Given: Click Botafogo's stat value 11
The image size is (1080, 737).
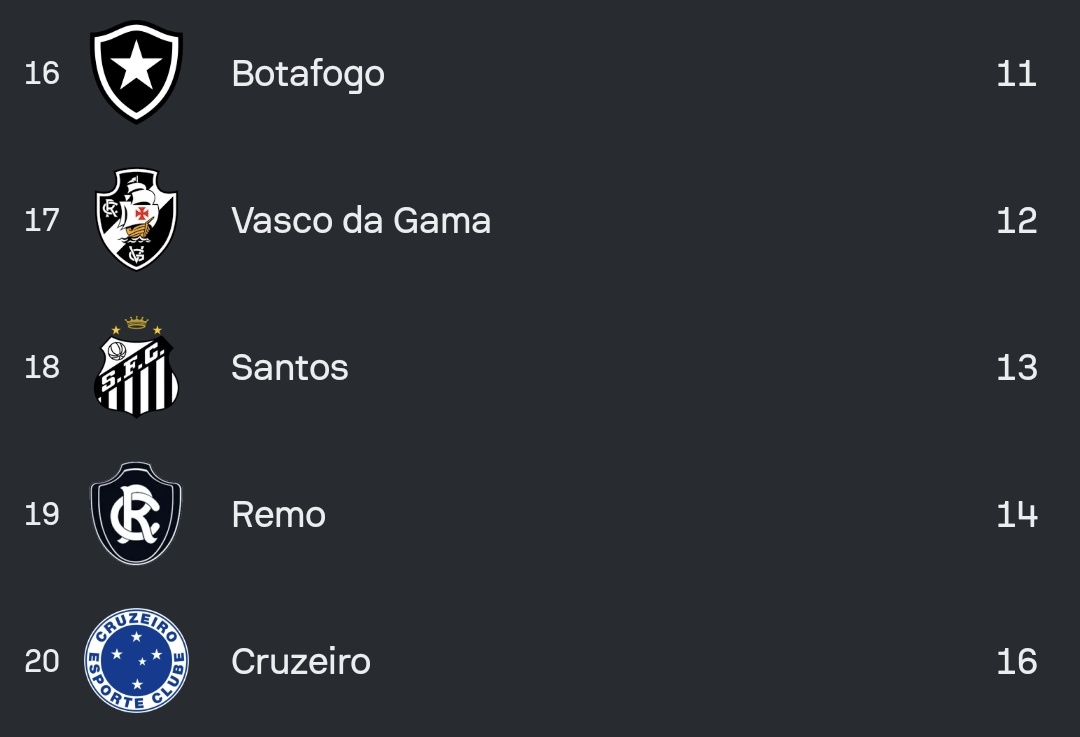Looking at the screenshot, I should tap(1016, 73).
